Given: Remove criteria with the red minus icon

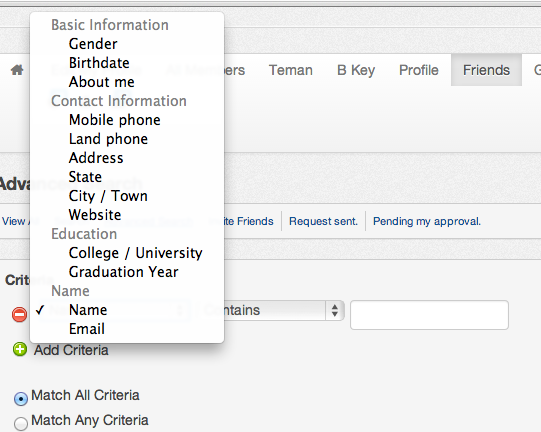Looking at the screenshot, I should 19,314.
